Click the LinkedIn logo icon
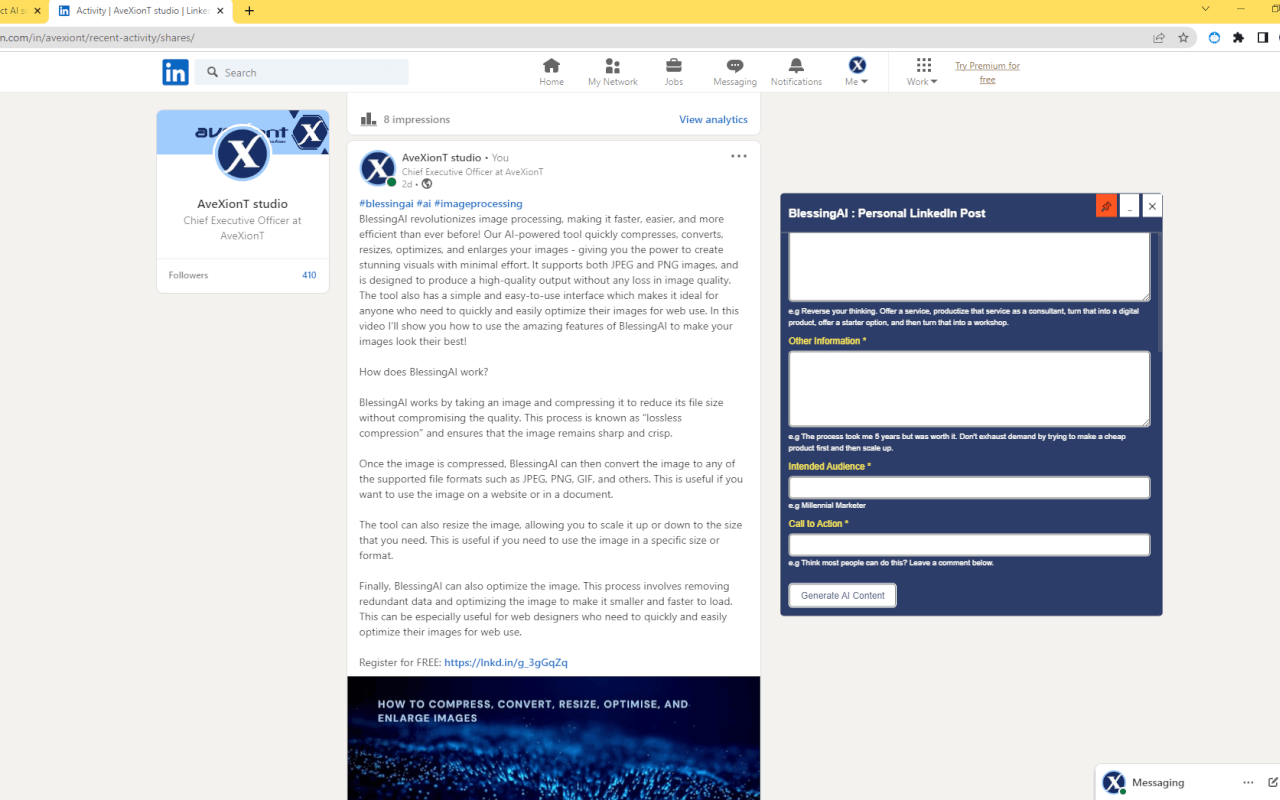This screenshot has height=800, width=1280. [175, 72]
